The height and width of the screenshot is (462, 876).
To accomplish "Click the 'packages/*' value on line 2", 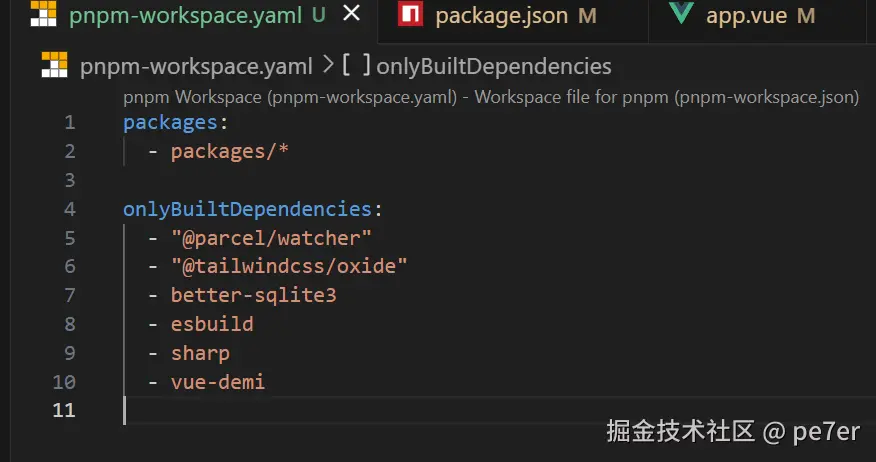I will click(x=230, y=151).
